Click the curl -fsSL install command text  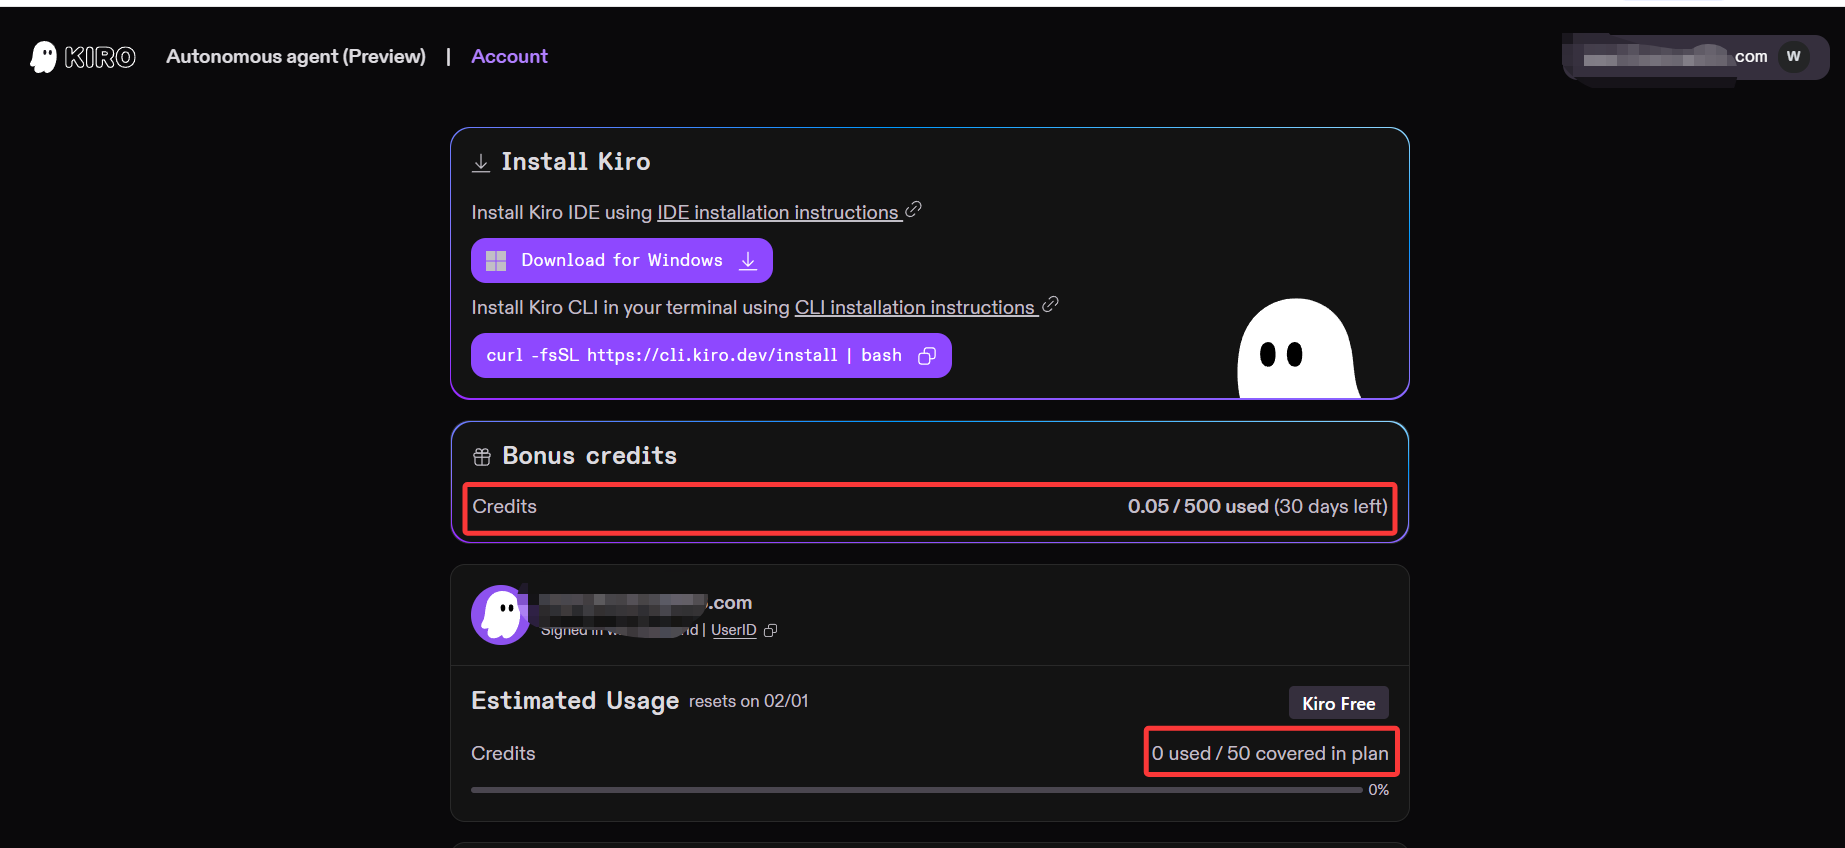coord(694,355)
